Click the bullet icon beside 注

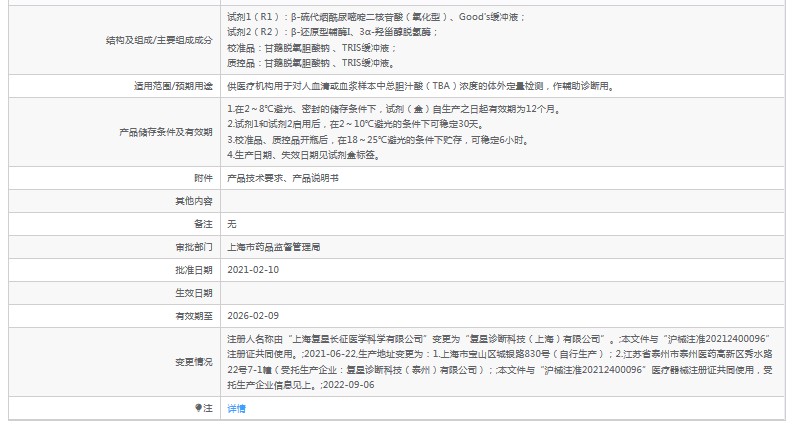point(199,408)
